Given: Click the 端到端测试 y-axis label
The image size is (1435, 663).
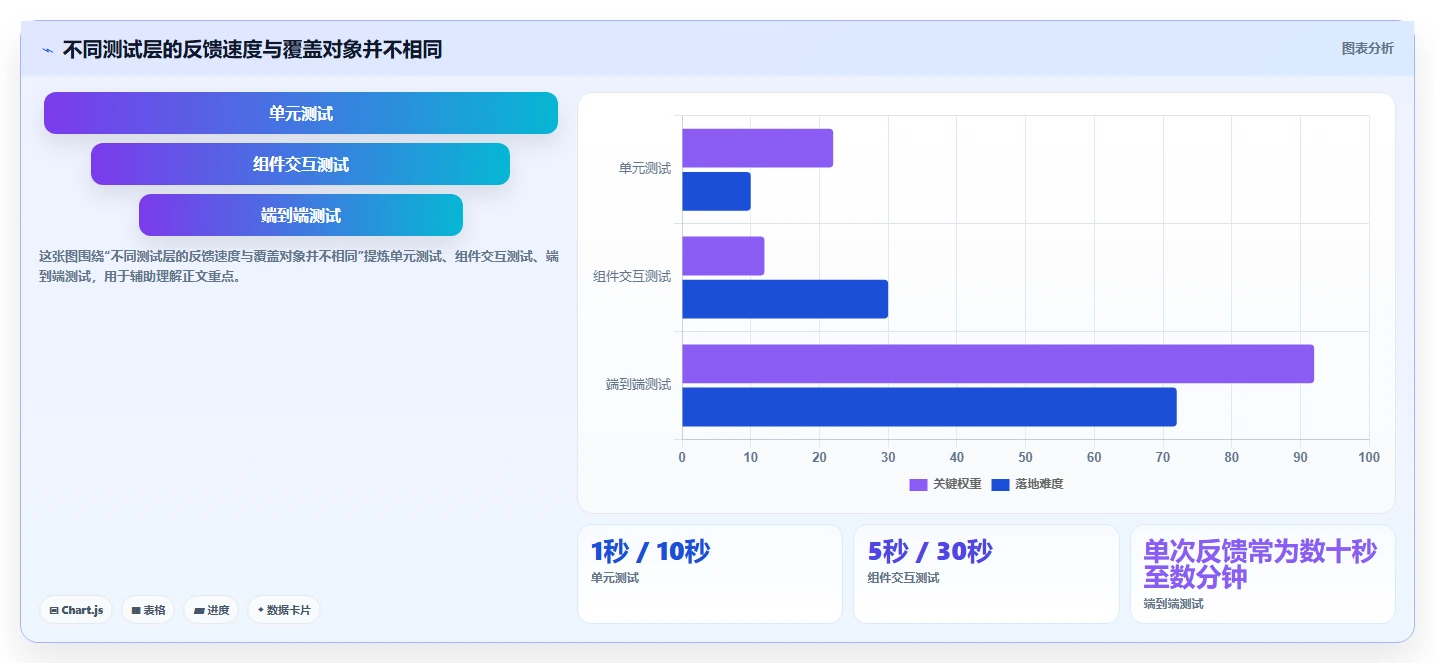Looking at the screenshot, I should [x=638, y=385].
